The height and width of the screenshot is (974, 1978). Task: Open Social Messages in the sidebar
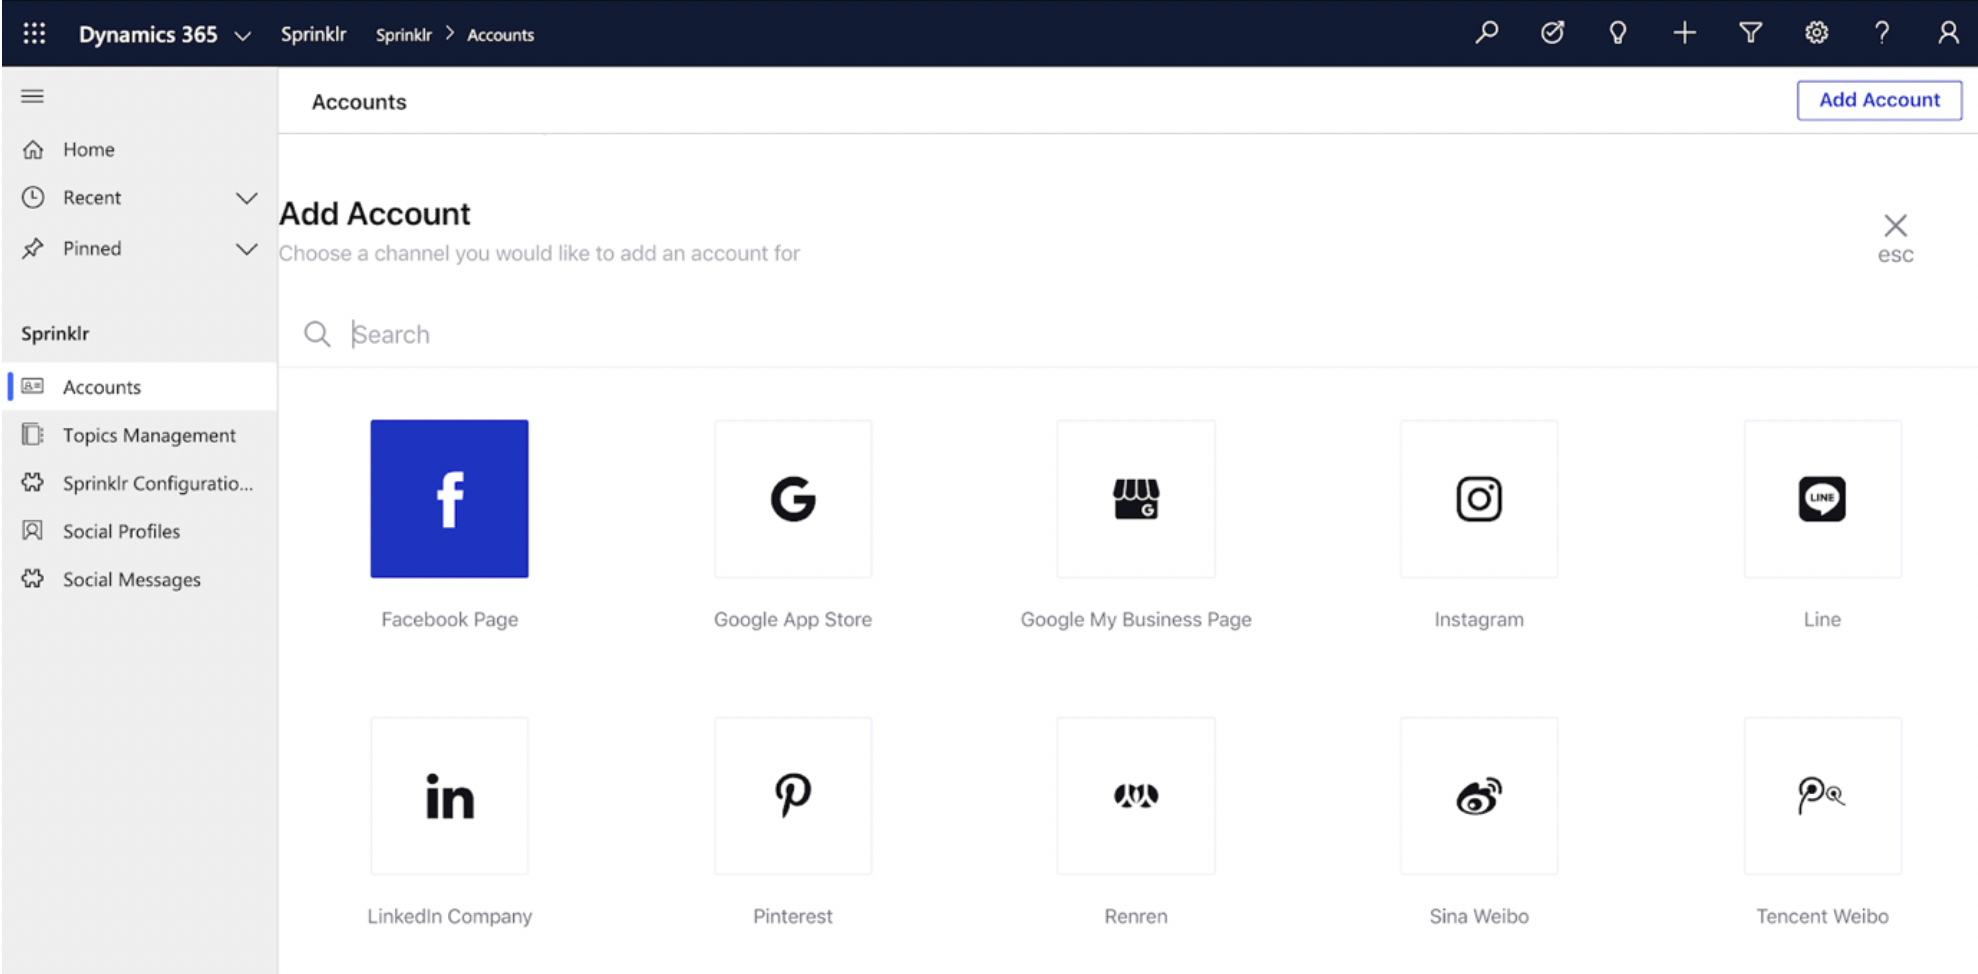coord(139,579)
